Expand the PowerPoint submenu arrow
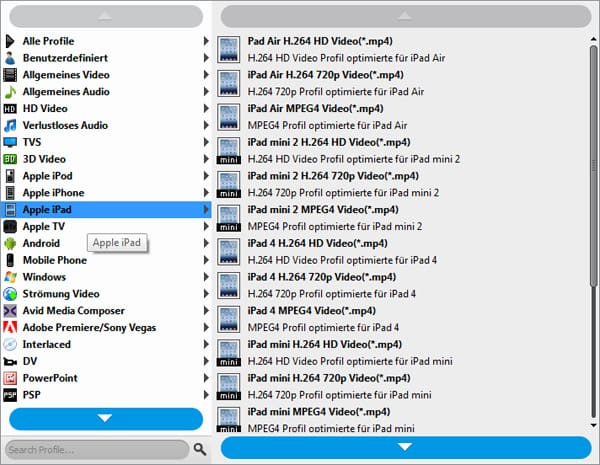This screenshot has width=600, height=465. pyautogui.click(x=206, y=378)
